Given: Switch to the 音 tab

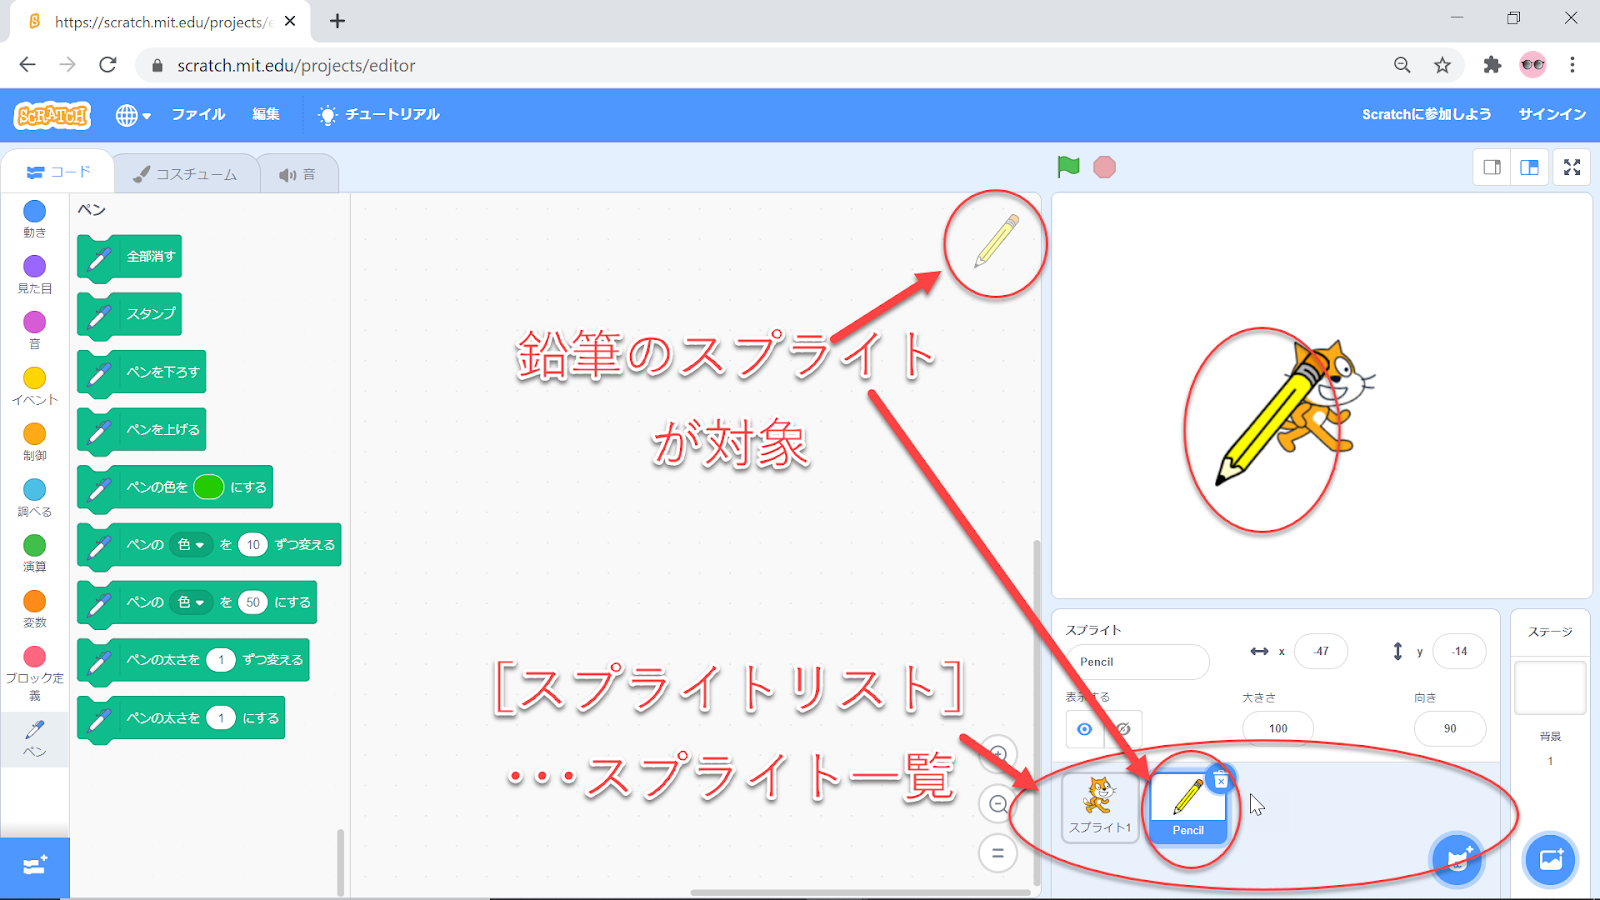Looking at the screenshot, I should pos(298,174).
